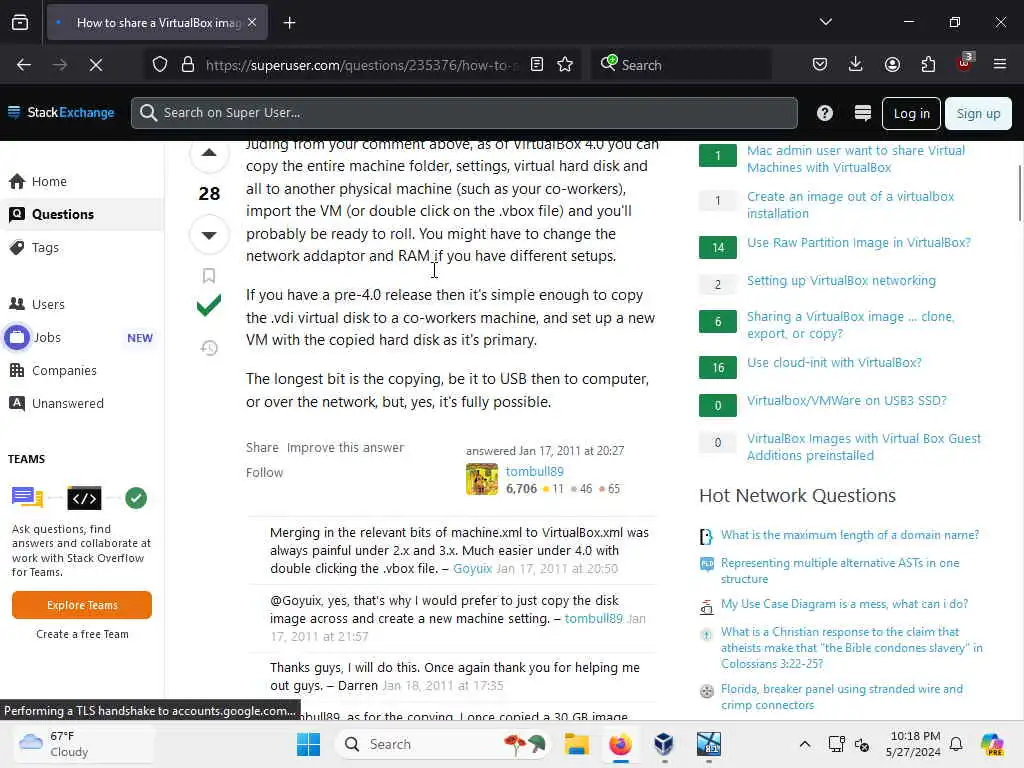Open 'Virtualbox/VMWare on USB3 SSD?' link
1024x768 pixels.
point(846,401)
